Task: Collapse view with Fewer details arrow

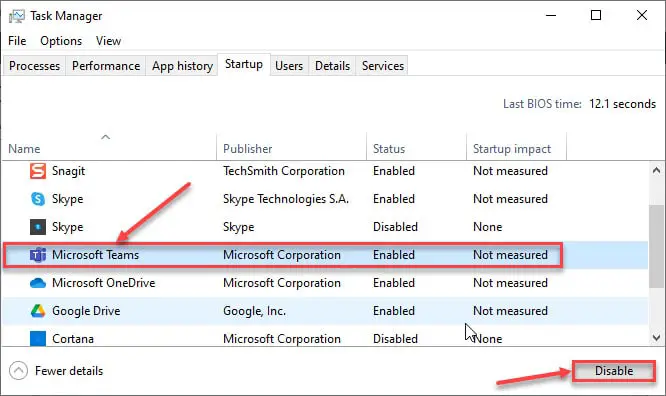Action: (x=18, y=371)
